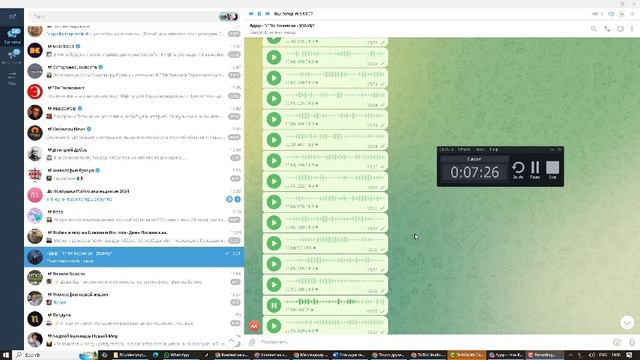Image resolution: width=640 pixels, height=360 pixels.
Task: Open the emoji picker in message bar
Action: tap(617, 342)
